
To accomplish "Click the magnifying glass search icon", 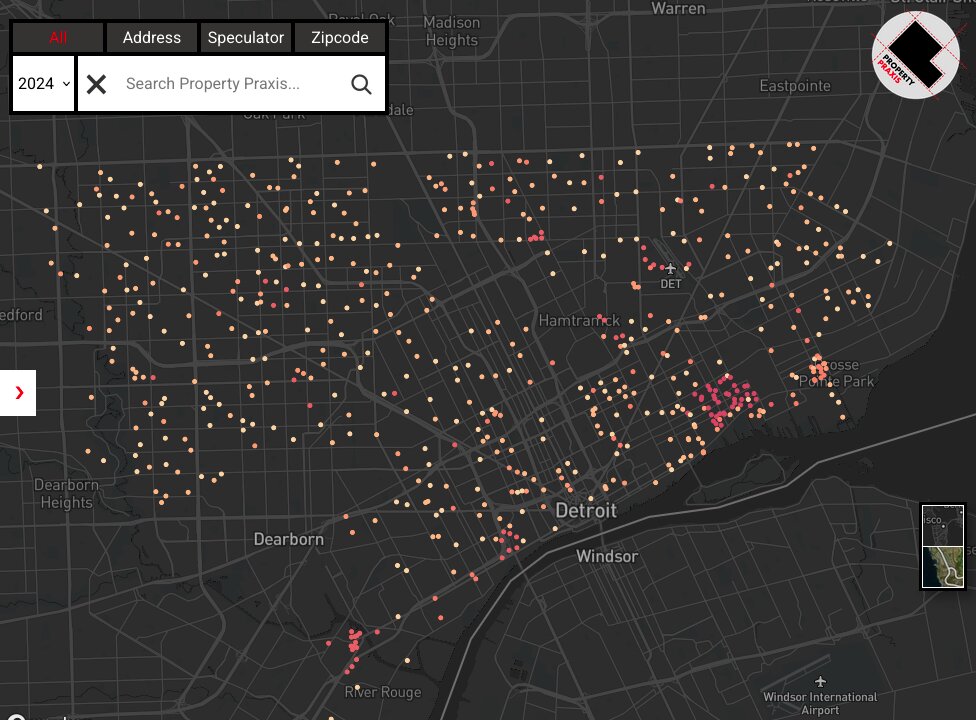I will click(x=361, y=84).
